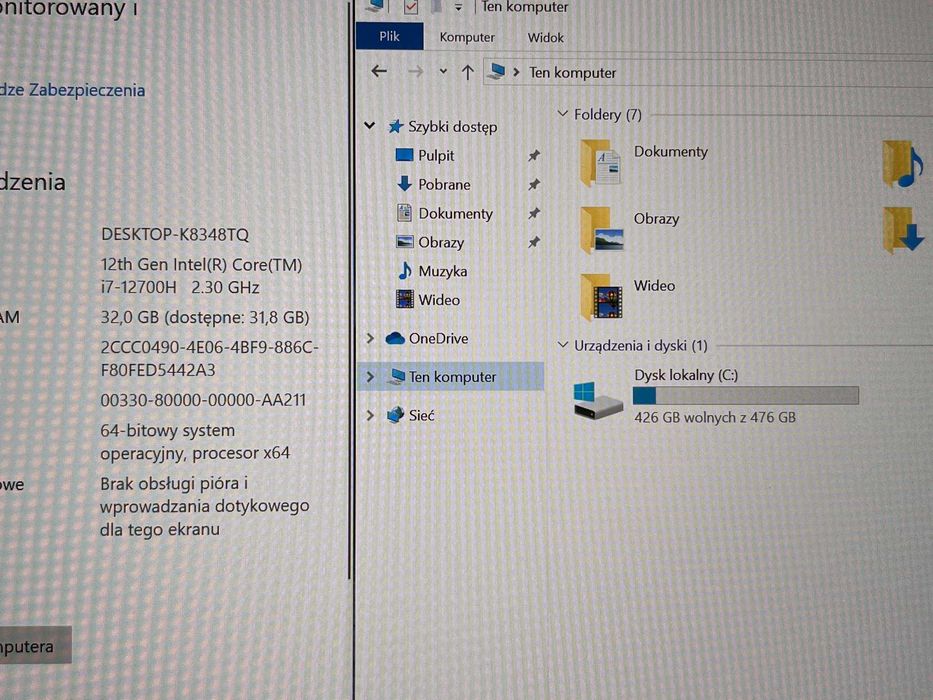The image size is (933, 700).
Task: Click the Pobrane download arrow icon
Action: pyautogui.click(x=404, y=183)
